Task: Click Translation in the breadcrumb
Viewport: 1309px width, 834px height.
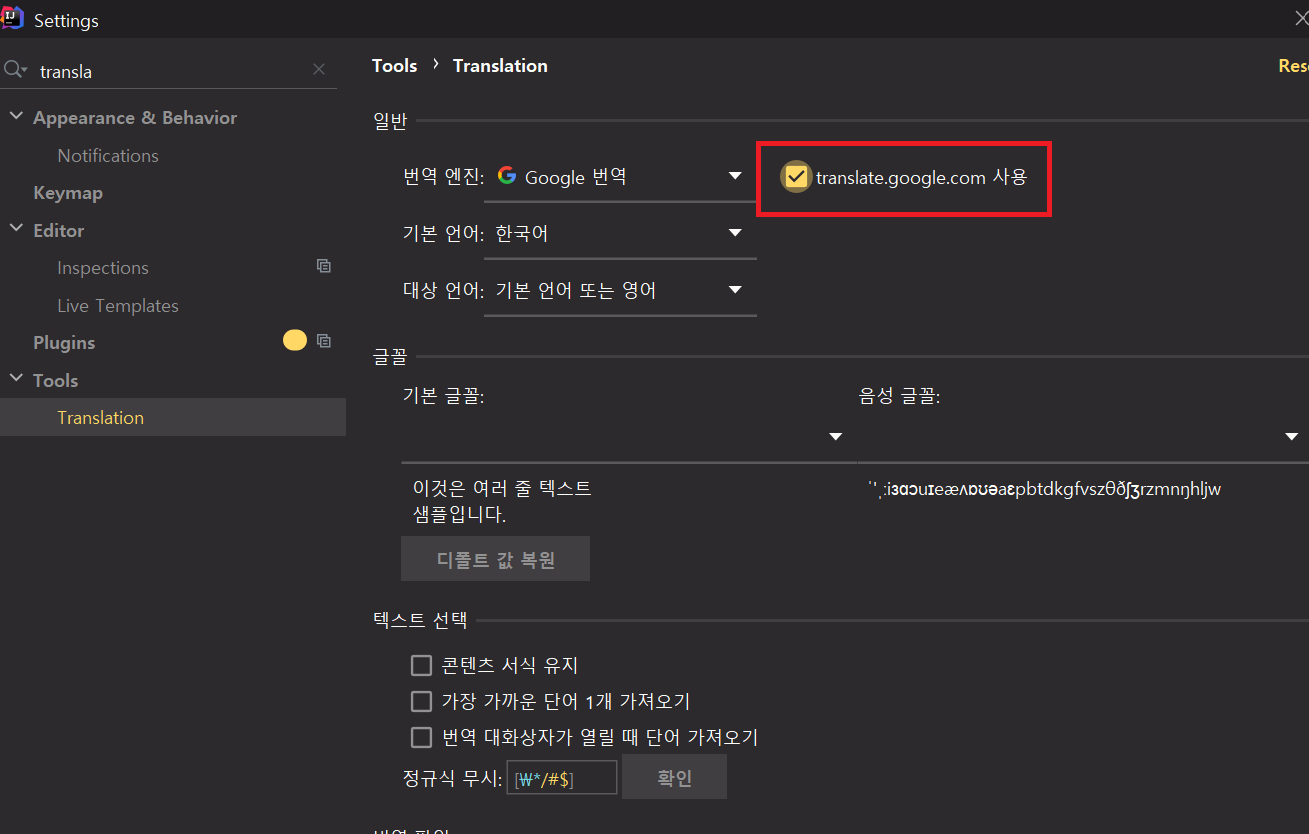Action: [x=500, y=65]
